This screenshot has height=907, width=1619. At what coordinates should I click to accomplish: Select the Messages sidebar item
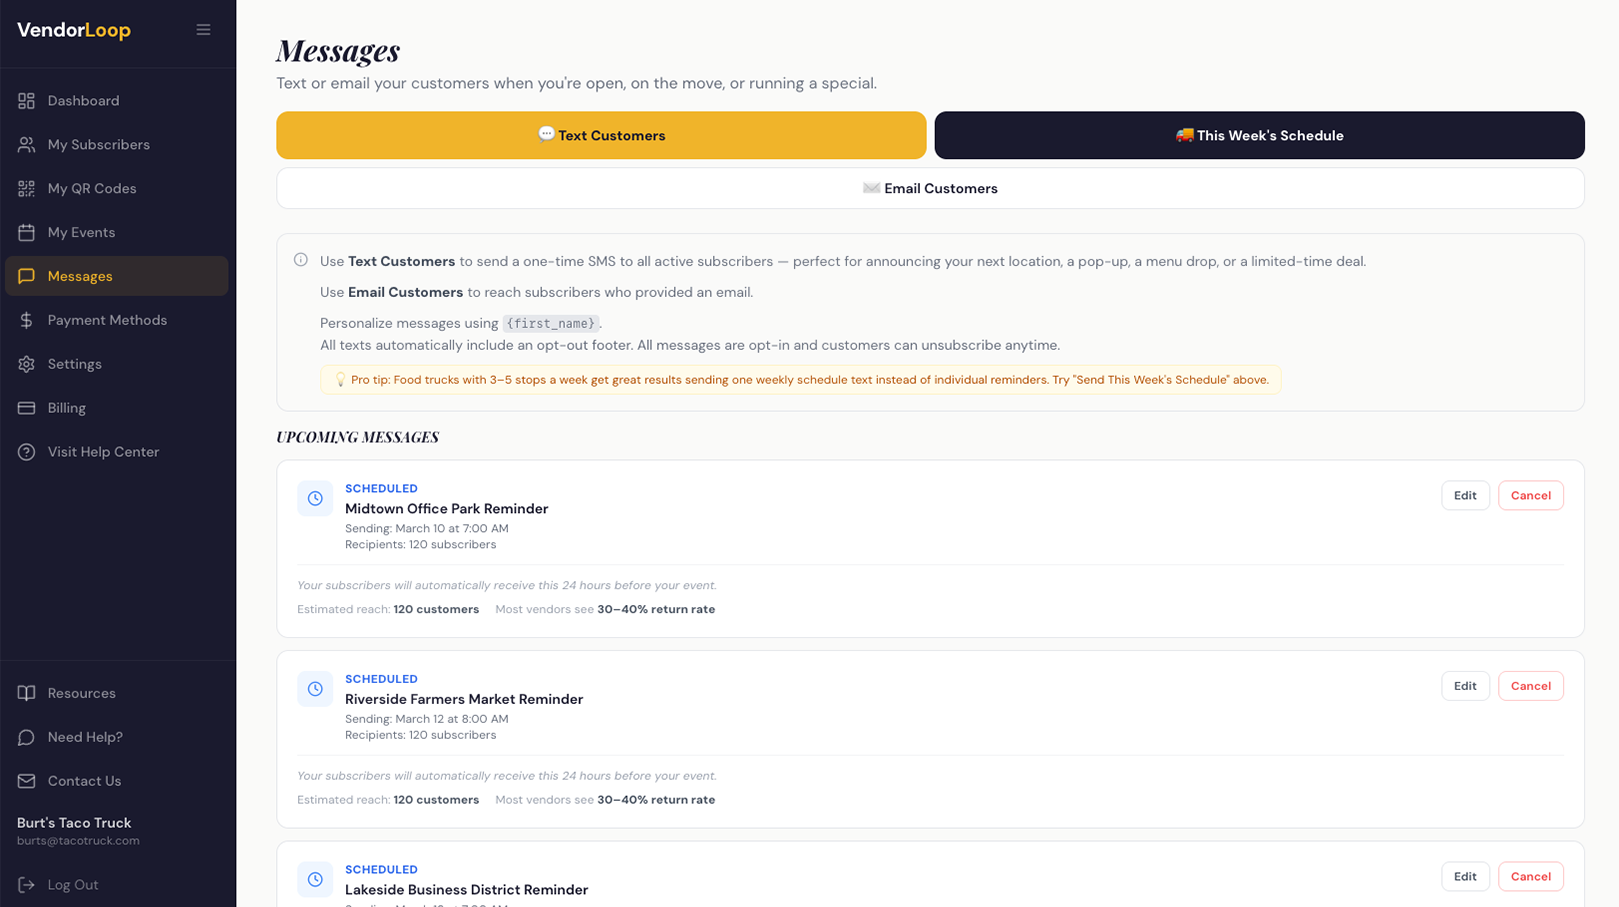[x=117, y=276]
